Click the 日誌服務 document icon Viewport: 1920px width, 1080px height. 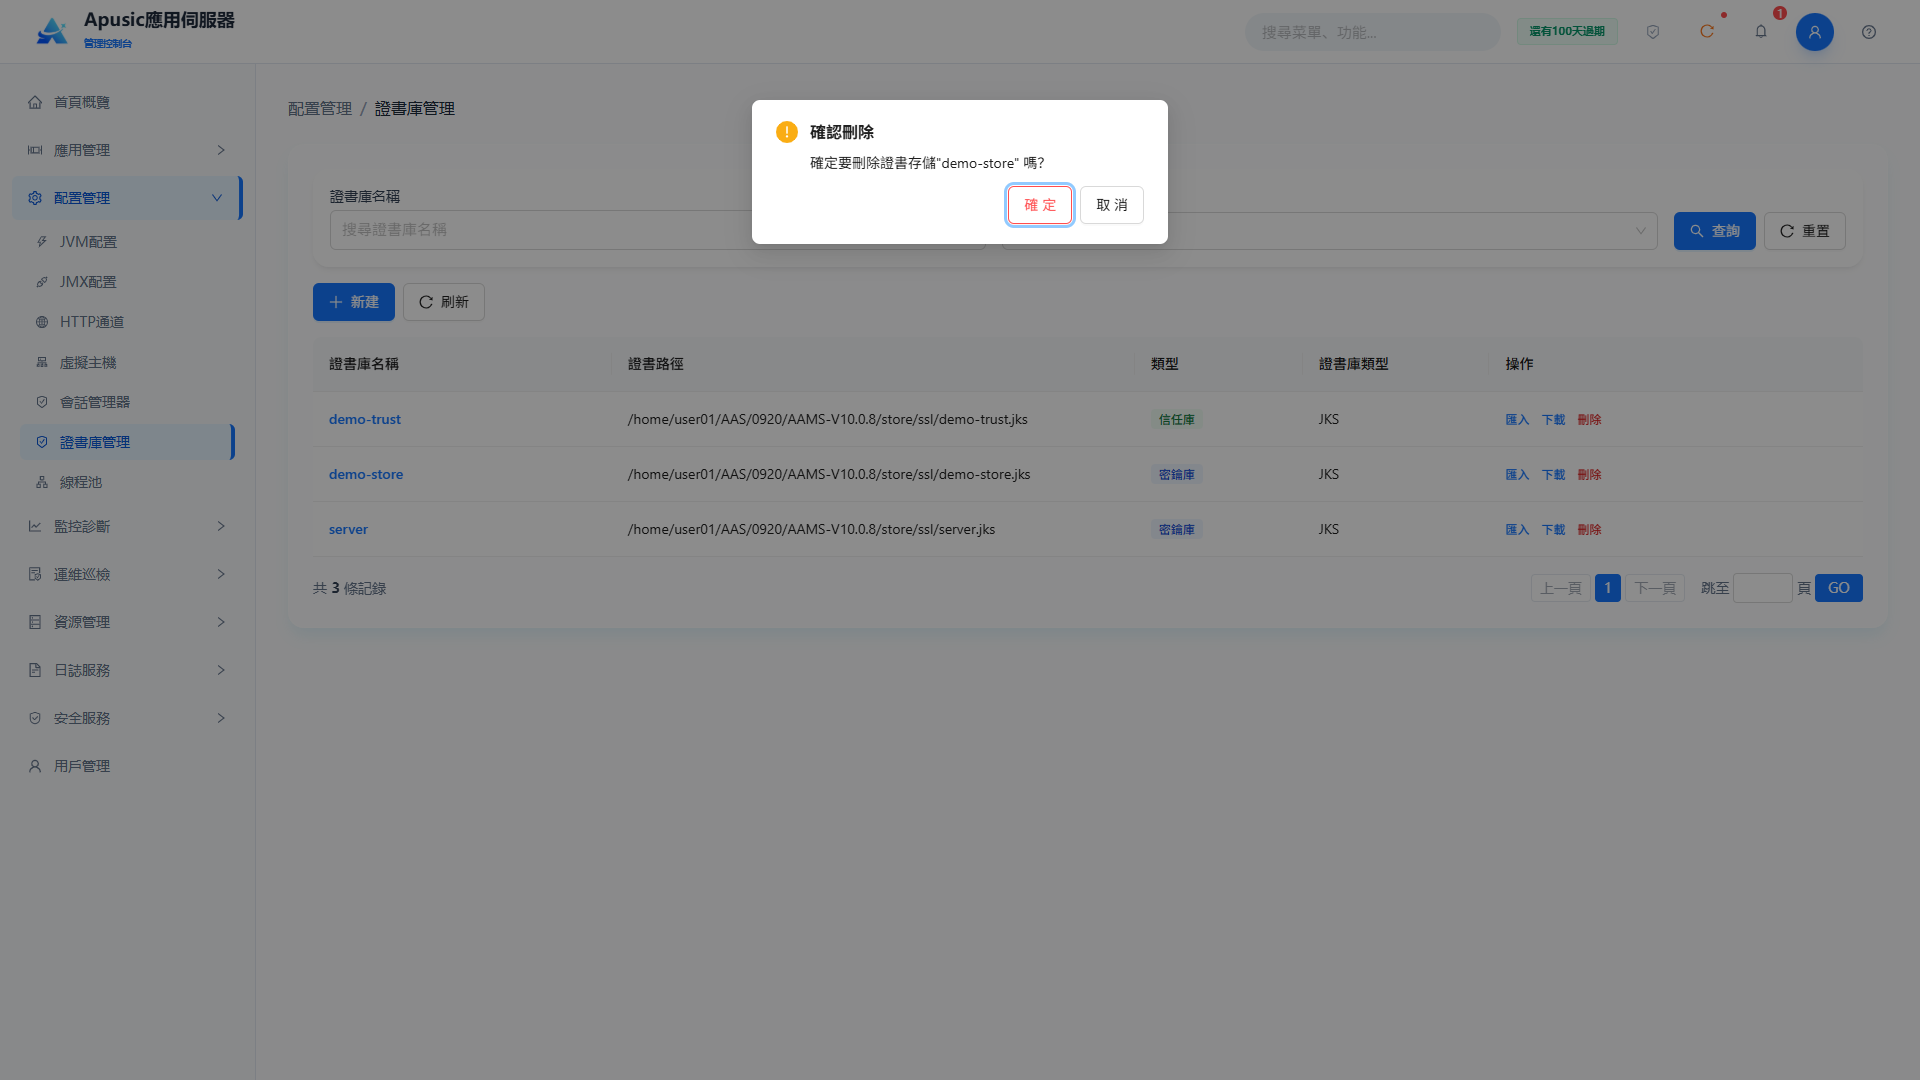[x=35, y=670]
